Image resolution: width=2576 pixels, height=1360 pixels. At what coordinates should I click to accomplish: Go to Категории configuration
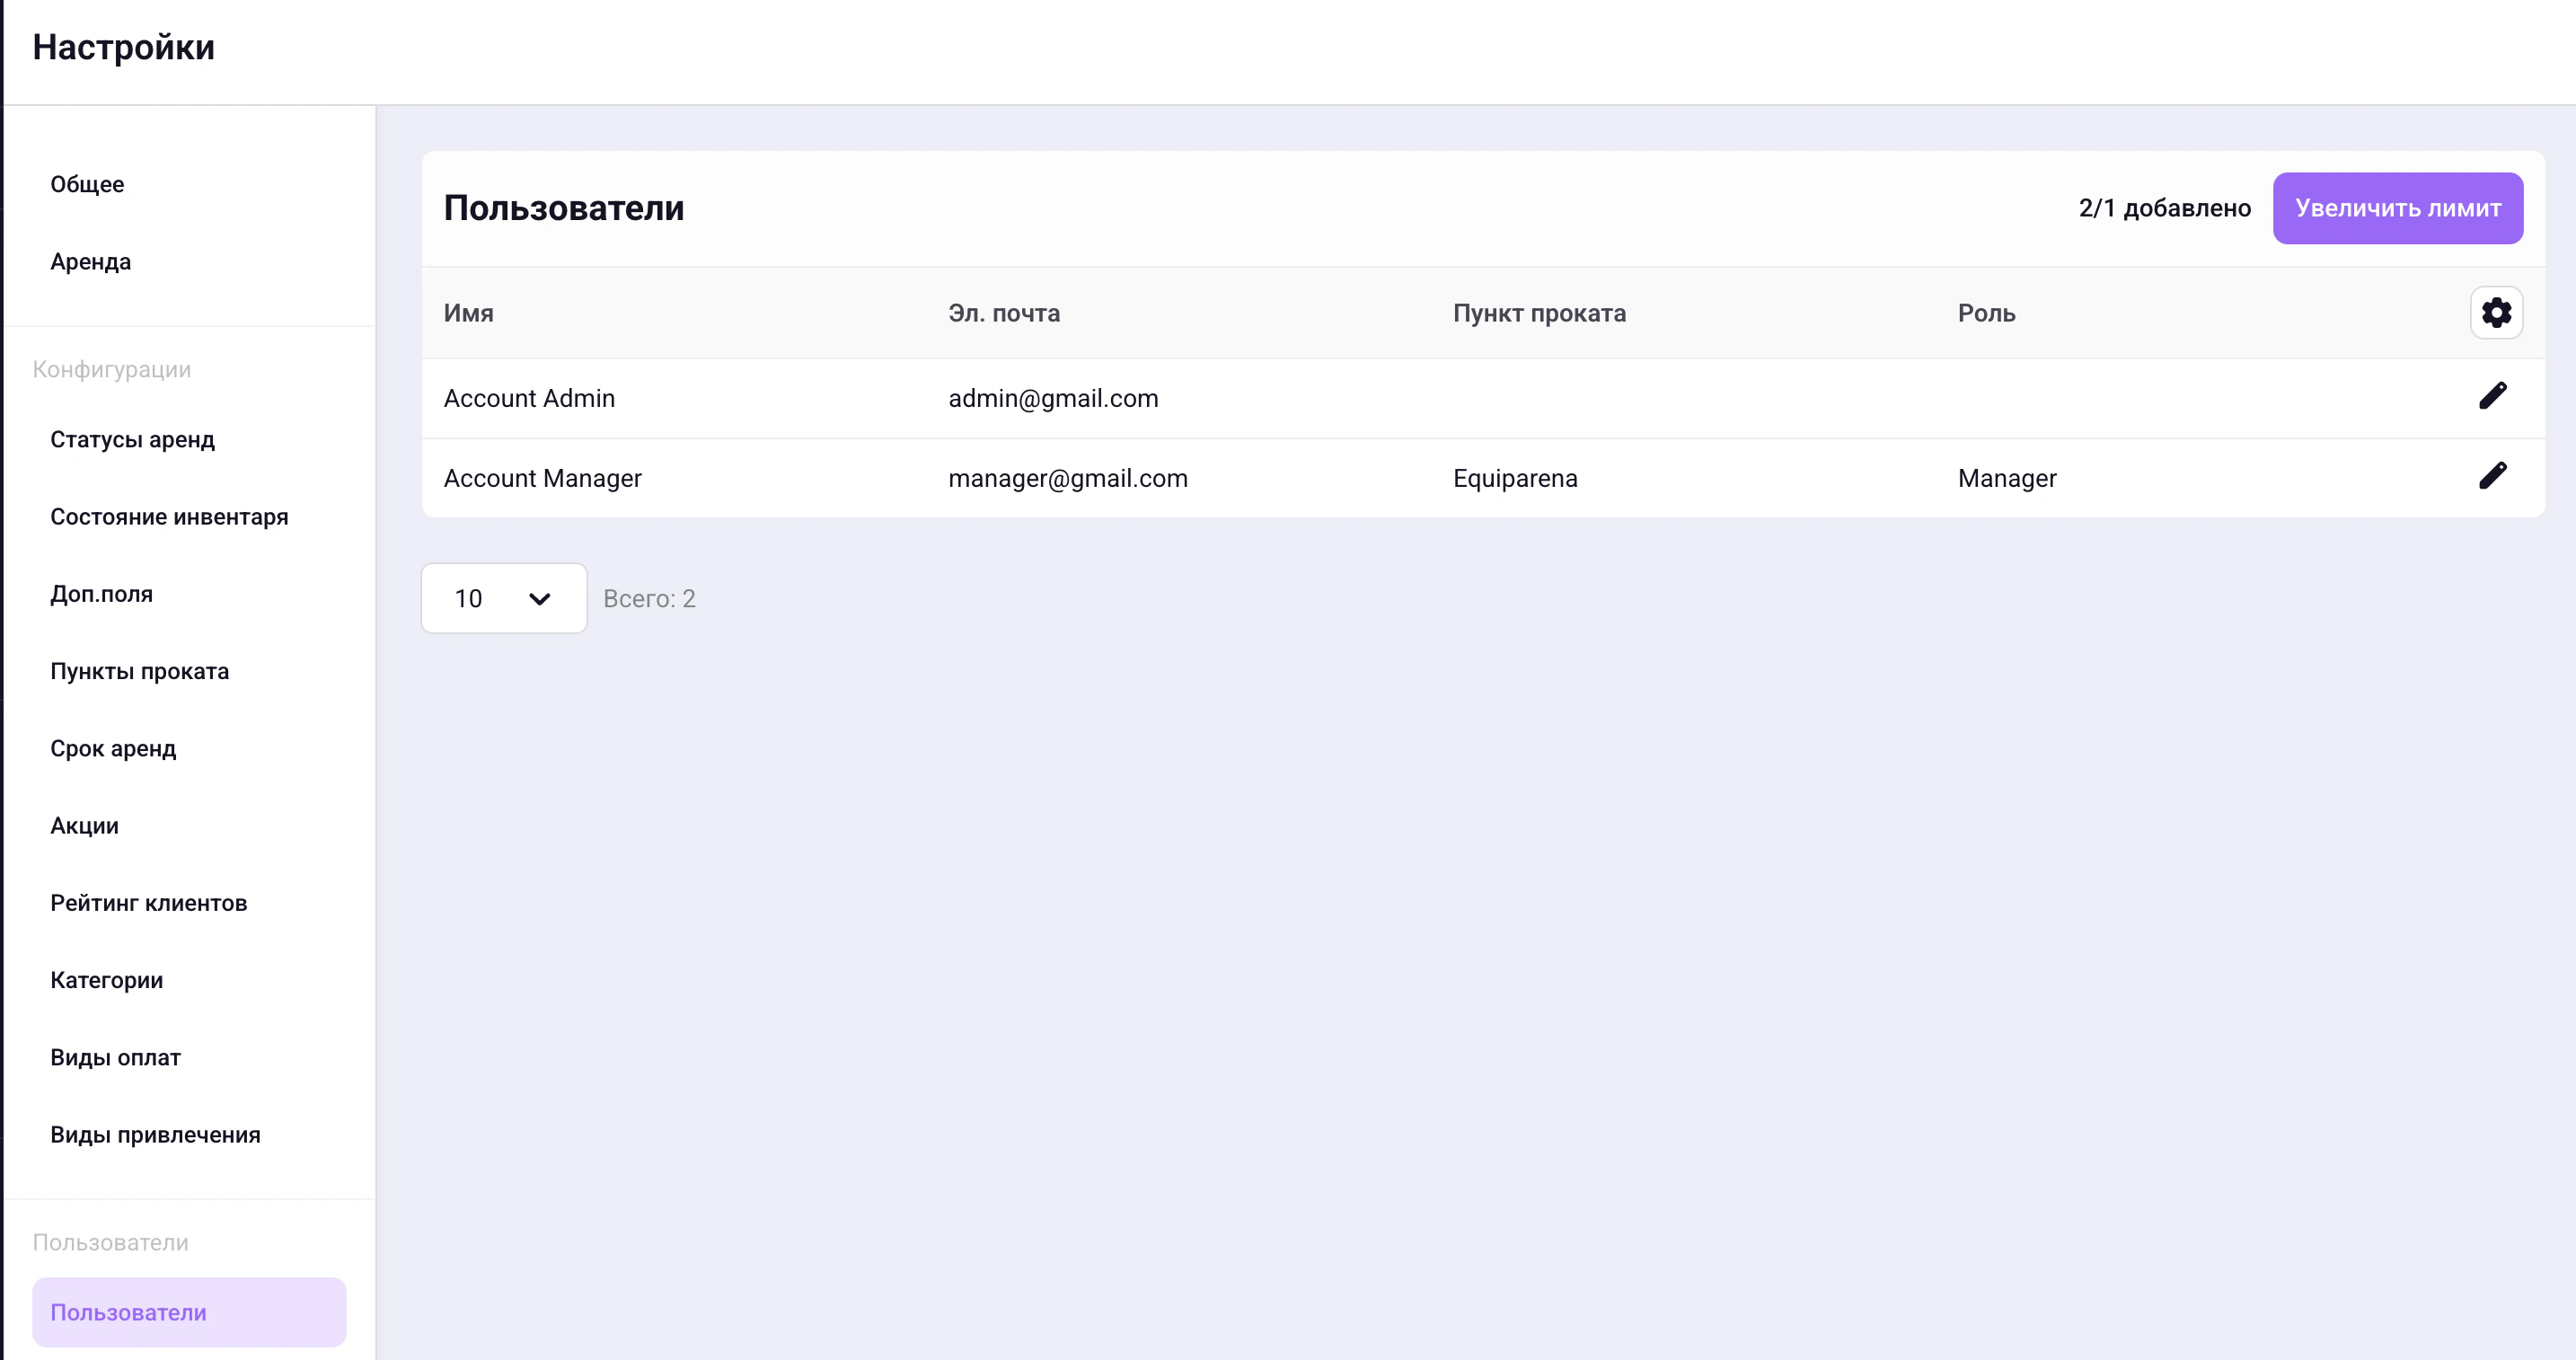pyautogui.click(x=107, y=980)
